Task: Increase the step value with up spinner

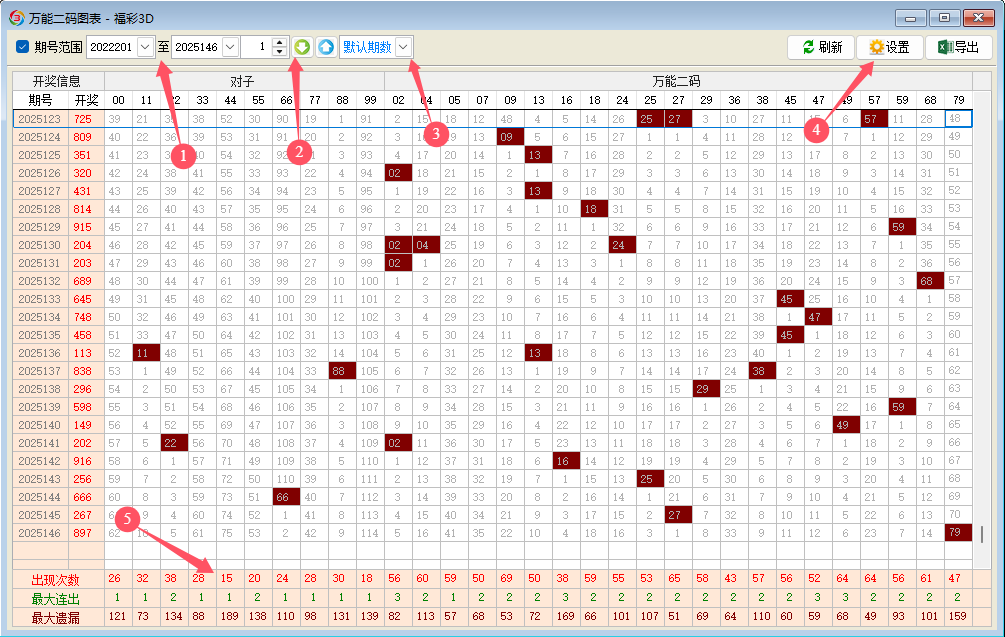Action: point(280,42)
